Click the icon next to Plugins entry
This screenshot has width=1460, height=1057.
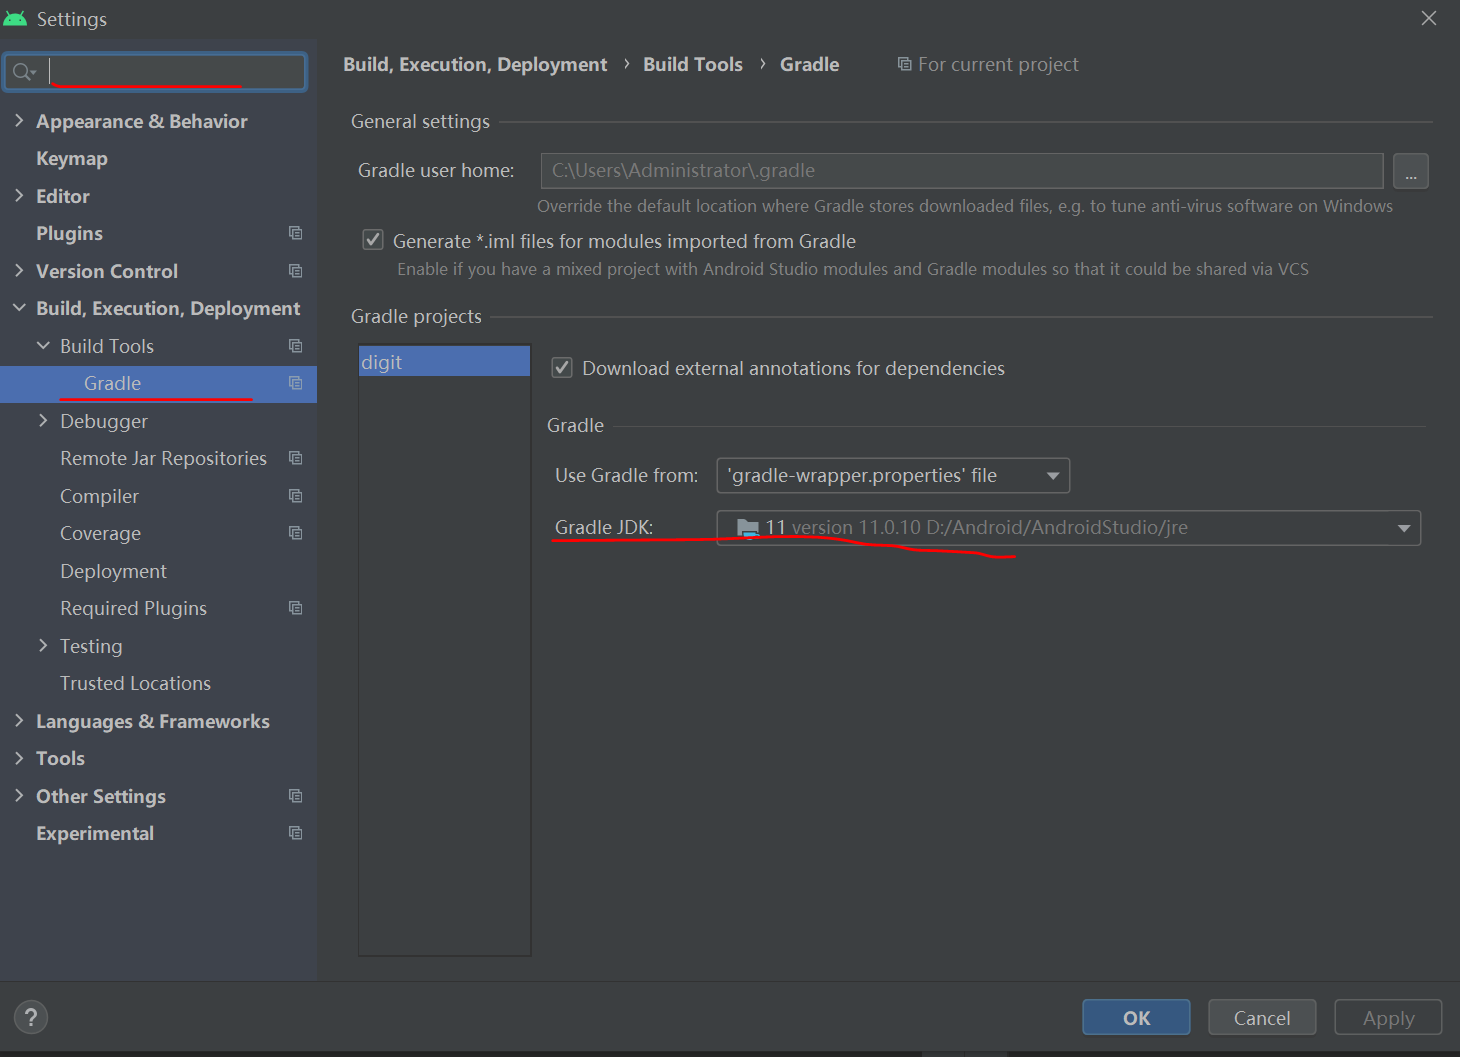click(x=295, y=233)
